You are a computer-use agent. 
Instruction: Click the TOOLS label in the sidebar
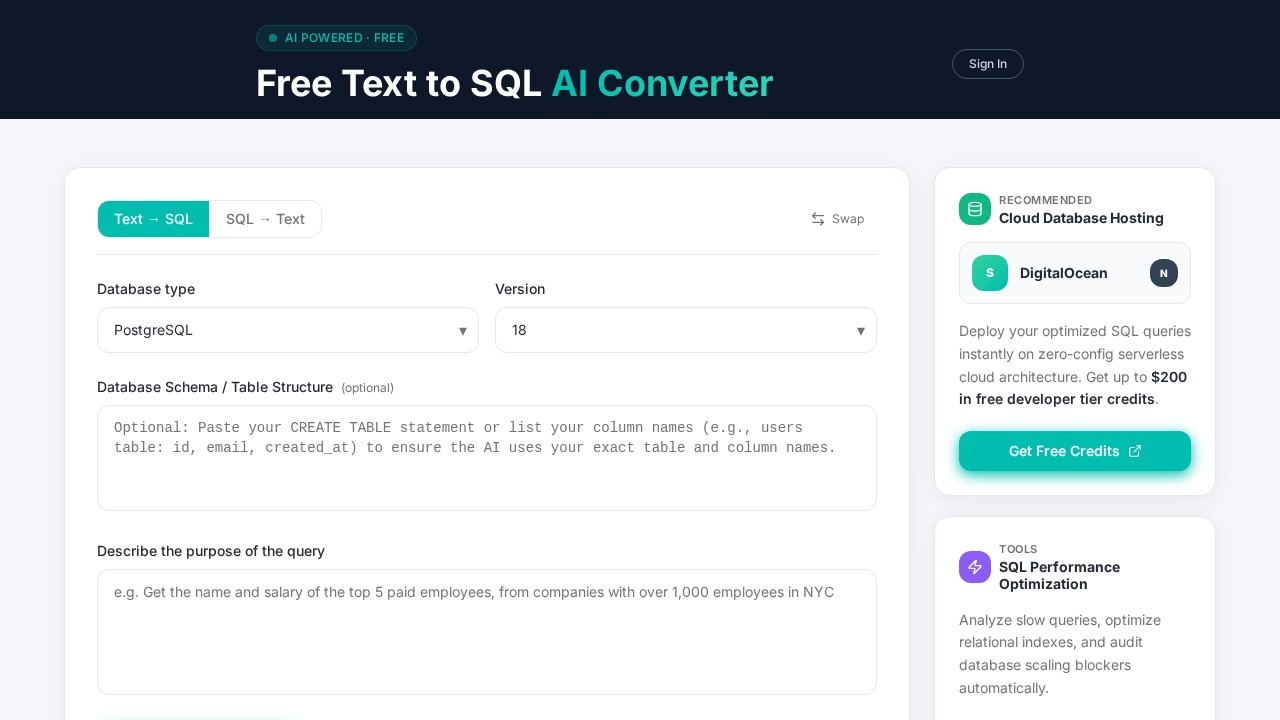pyautogui.click(x=1018, y=549)
